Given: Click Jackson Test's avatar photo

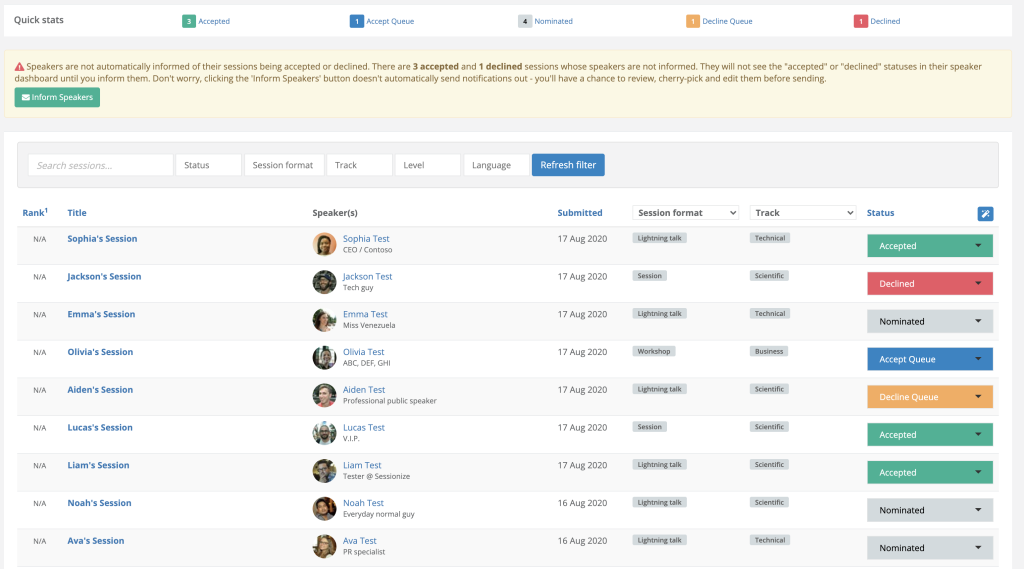Looking at the screenshot, I should click(x=324, y=282).
